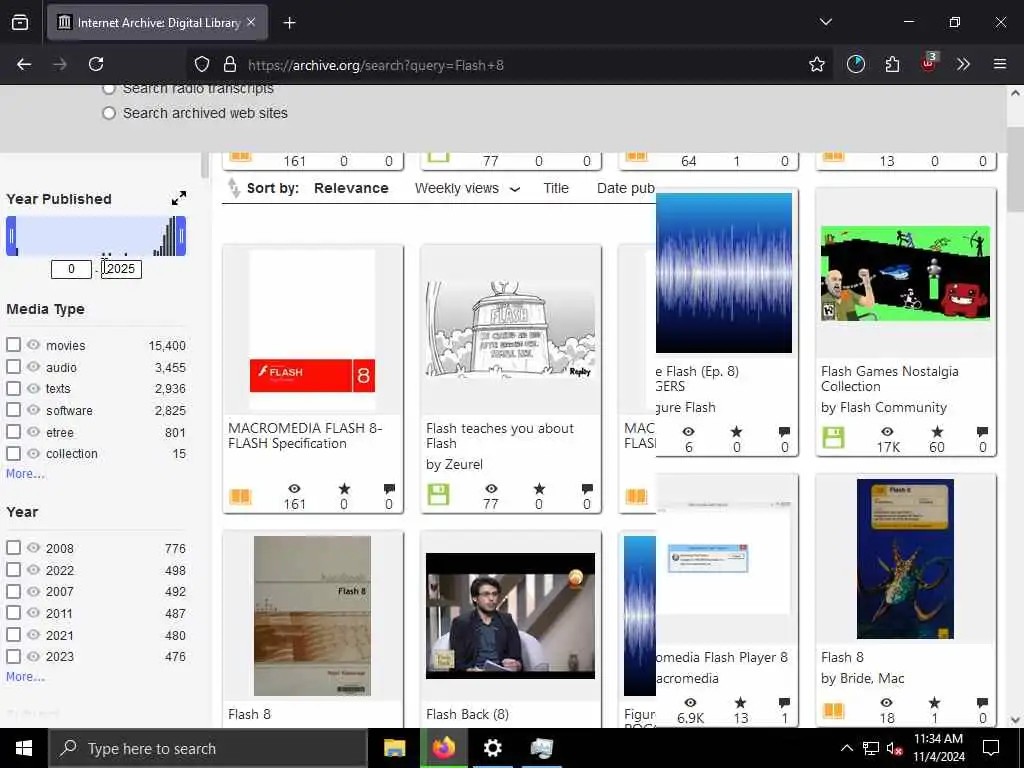Open Windows Start menu
The image size is (1024, 768).
point(24,748)
